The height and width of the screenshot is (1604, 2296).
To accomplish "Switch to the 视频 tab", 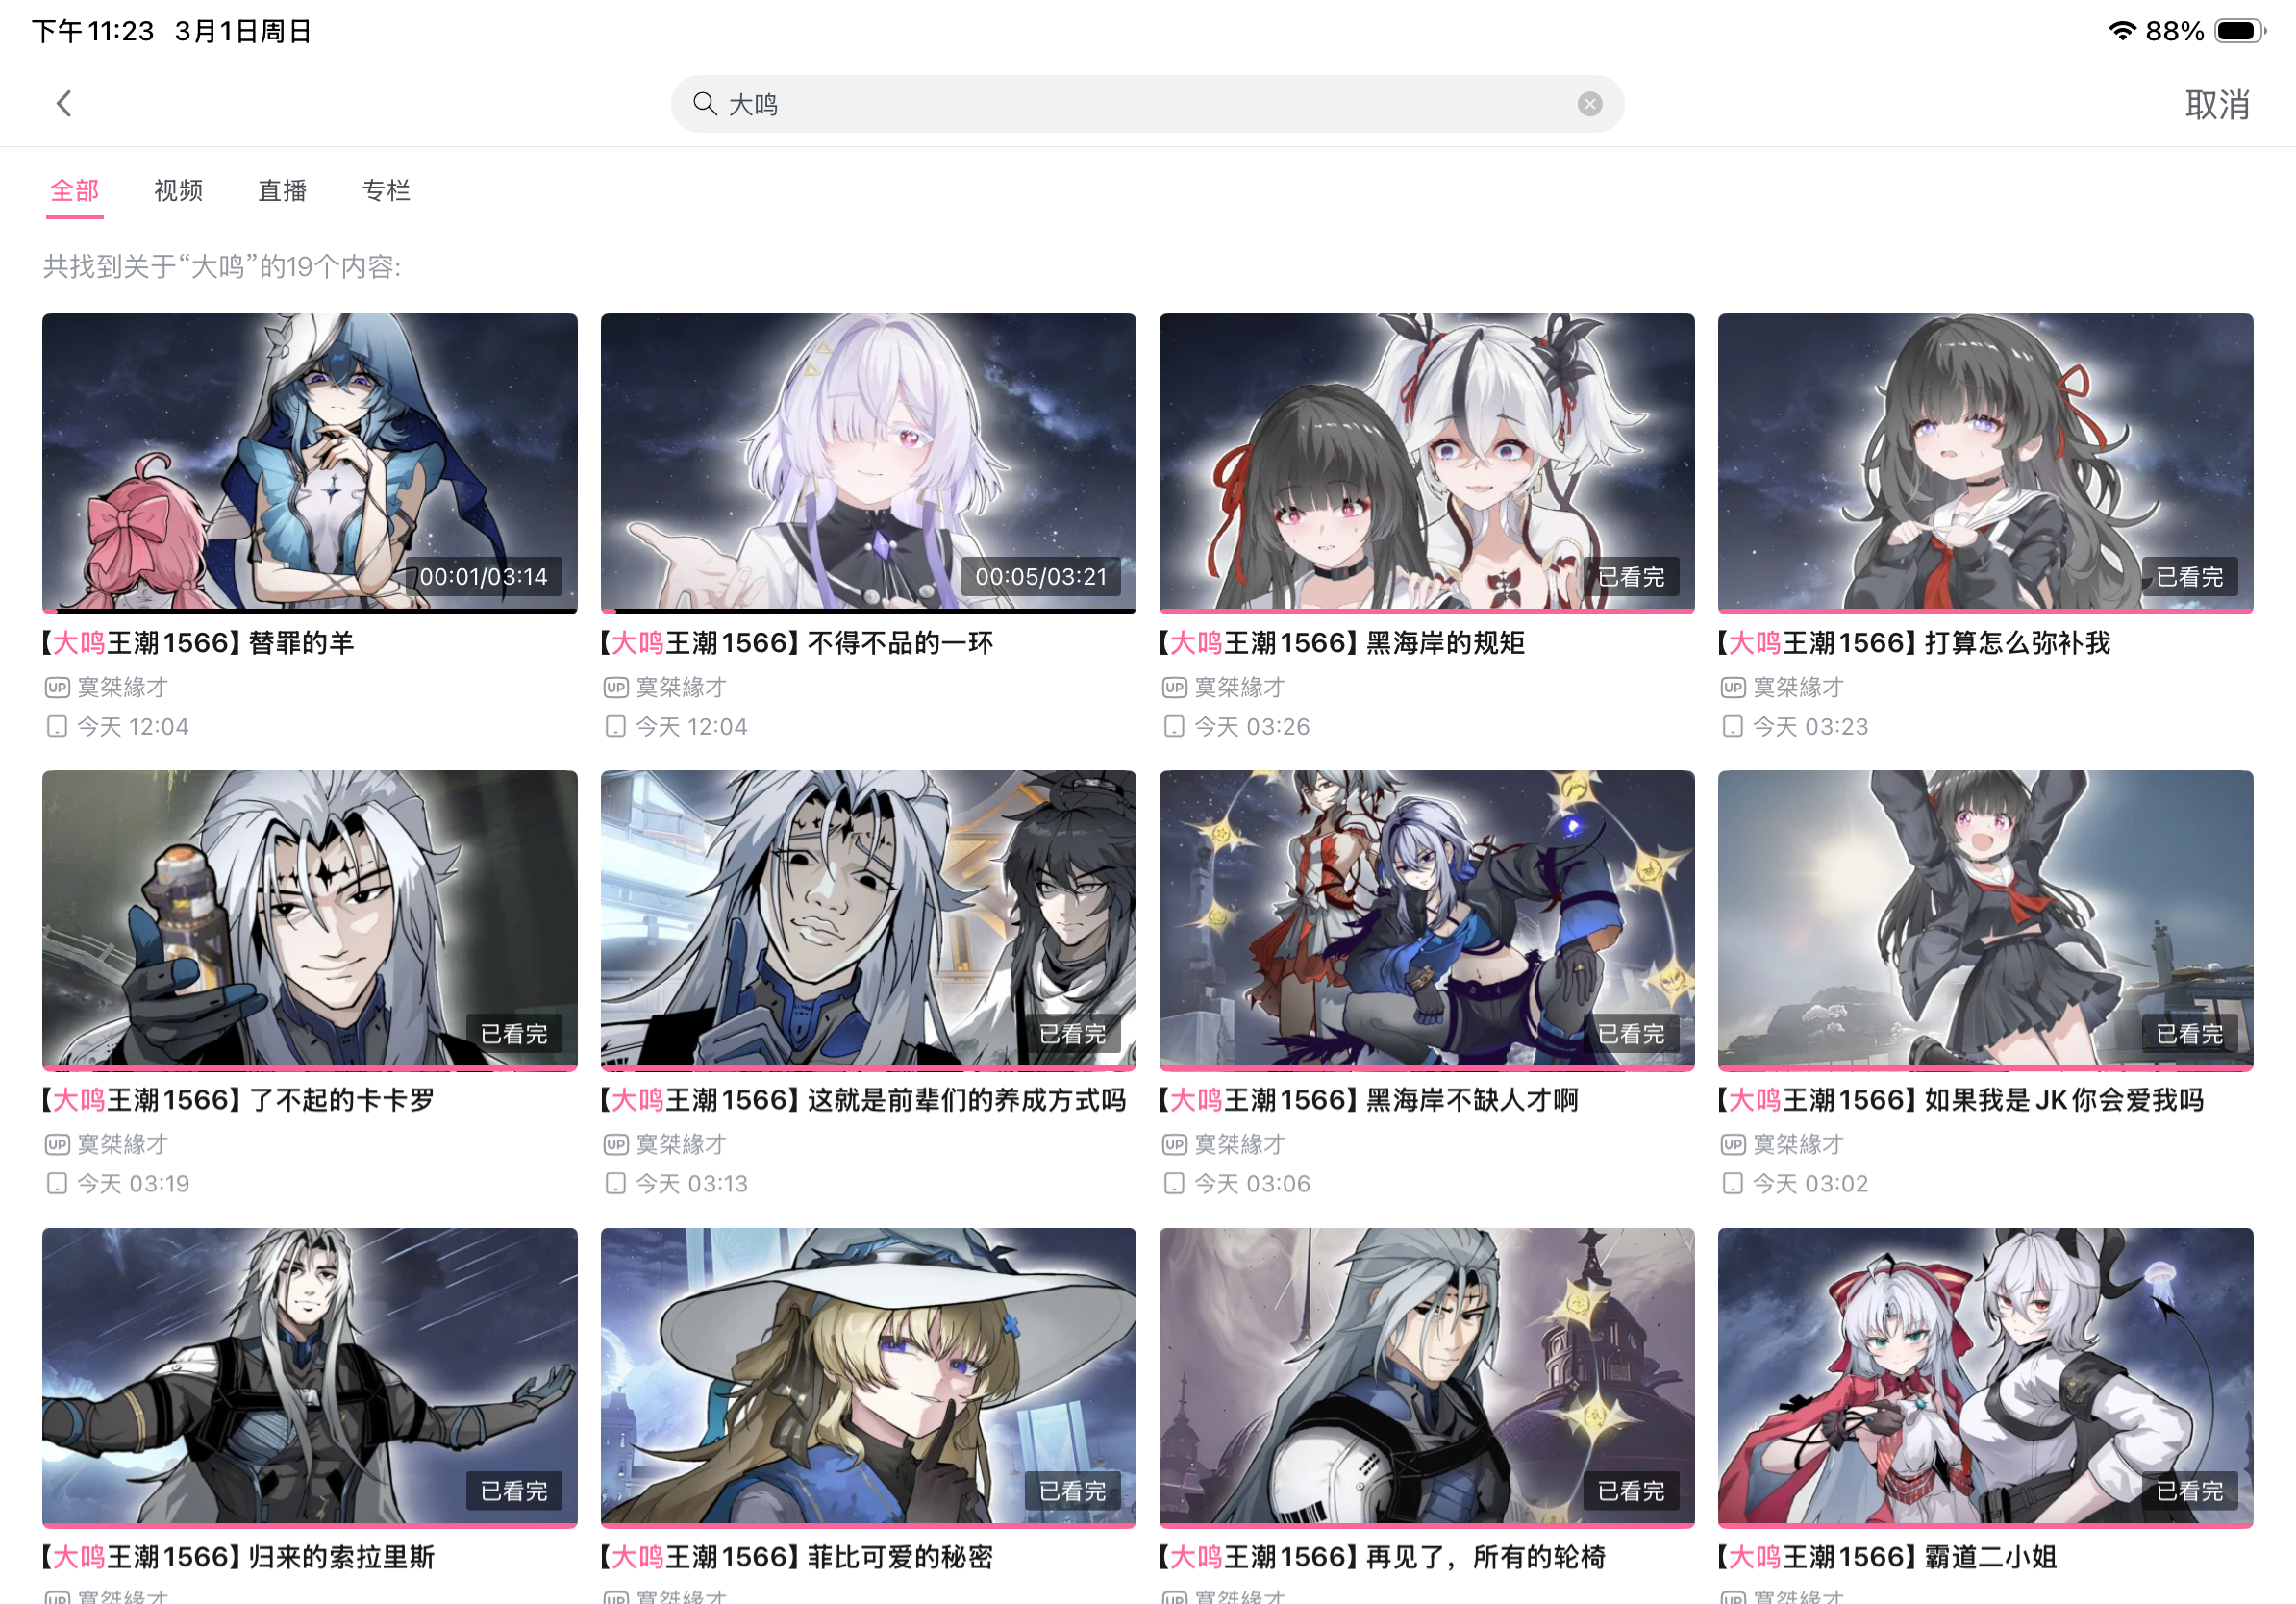I will click(178, 190).
